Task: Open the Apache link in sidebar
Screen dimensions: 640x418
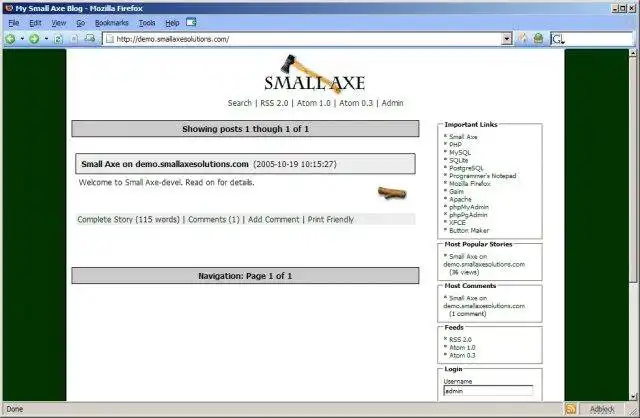Action: pos(460,199)
